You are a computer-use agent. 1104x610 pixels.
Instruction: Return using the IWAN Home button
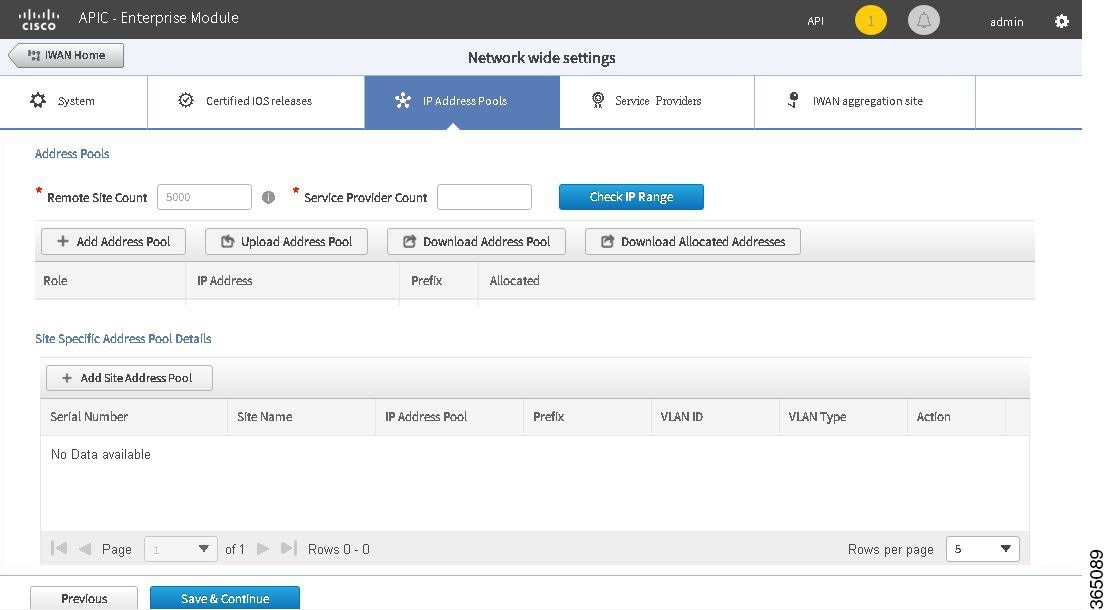pos(64,55)
